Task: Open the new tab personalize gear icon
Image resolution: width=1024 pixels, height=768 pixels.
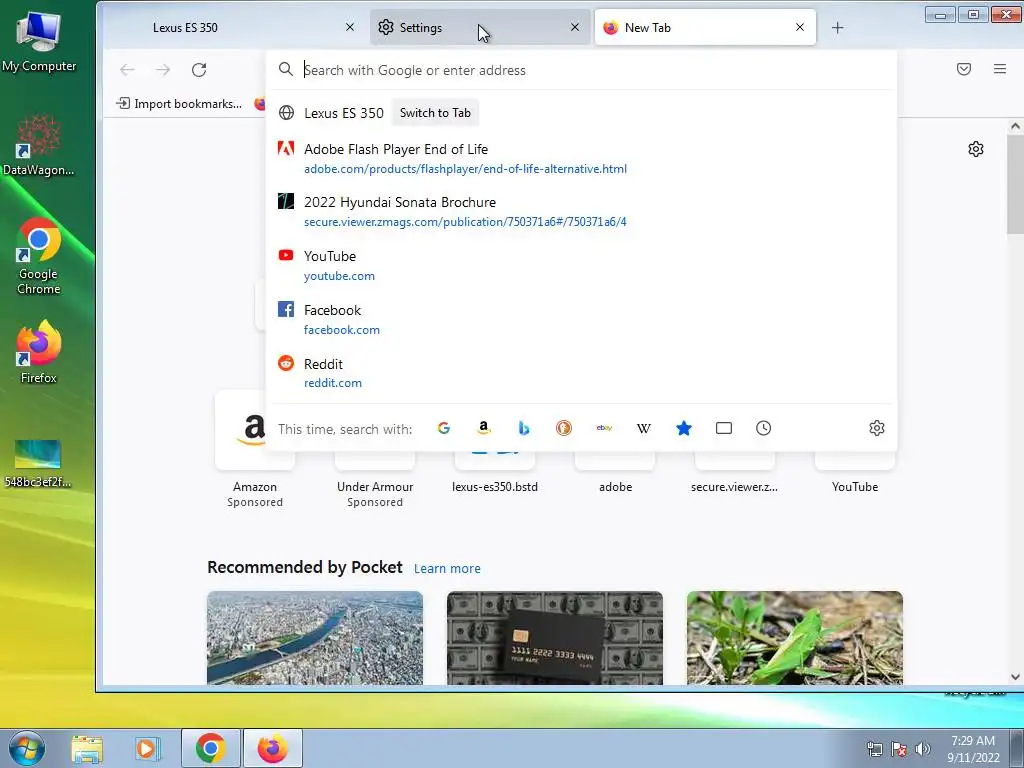Action: click(976, 149)
